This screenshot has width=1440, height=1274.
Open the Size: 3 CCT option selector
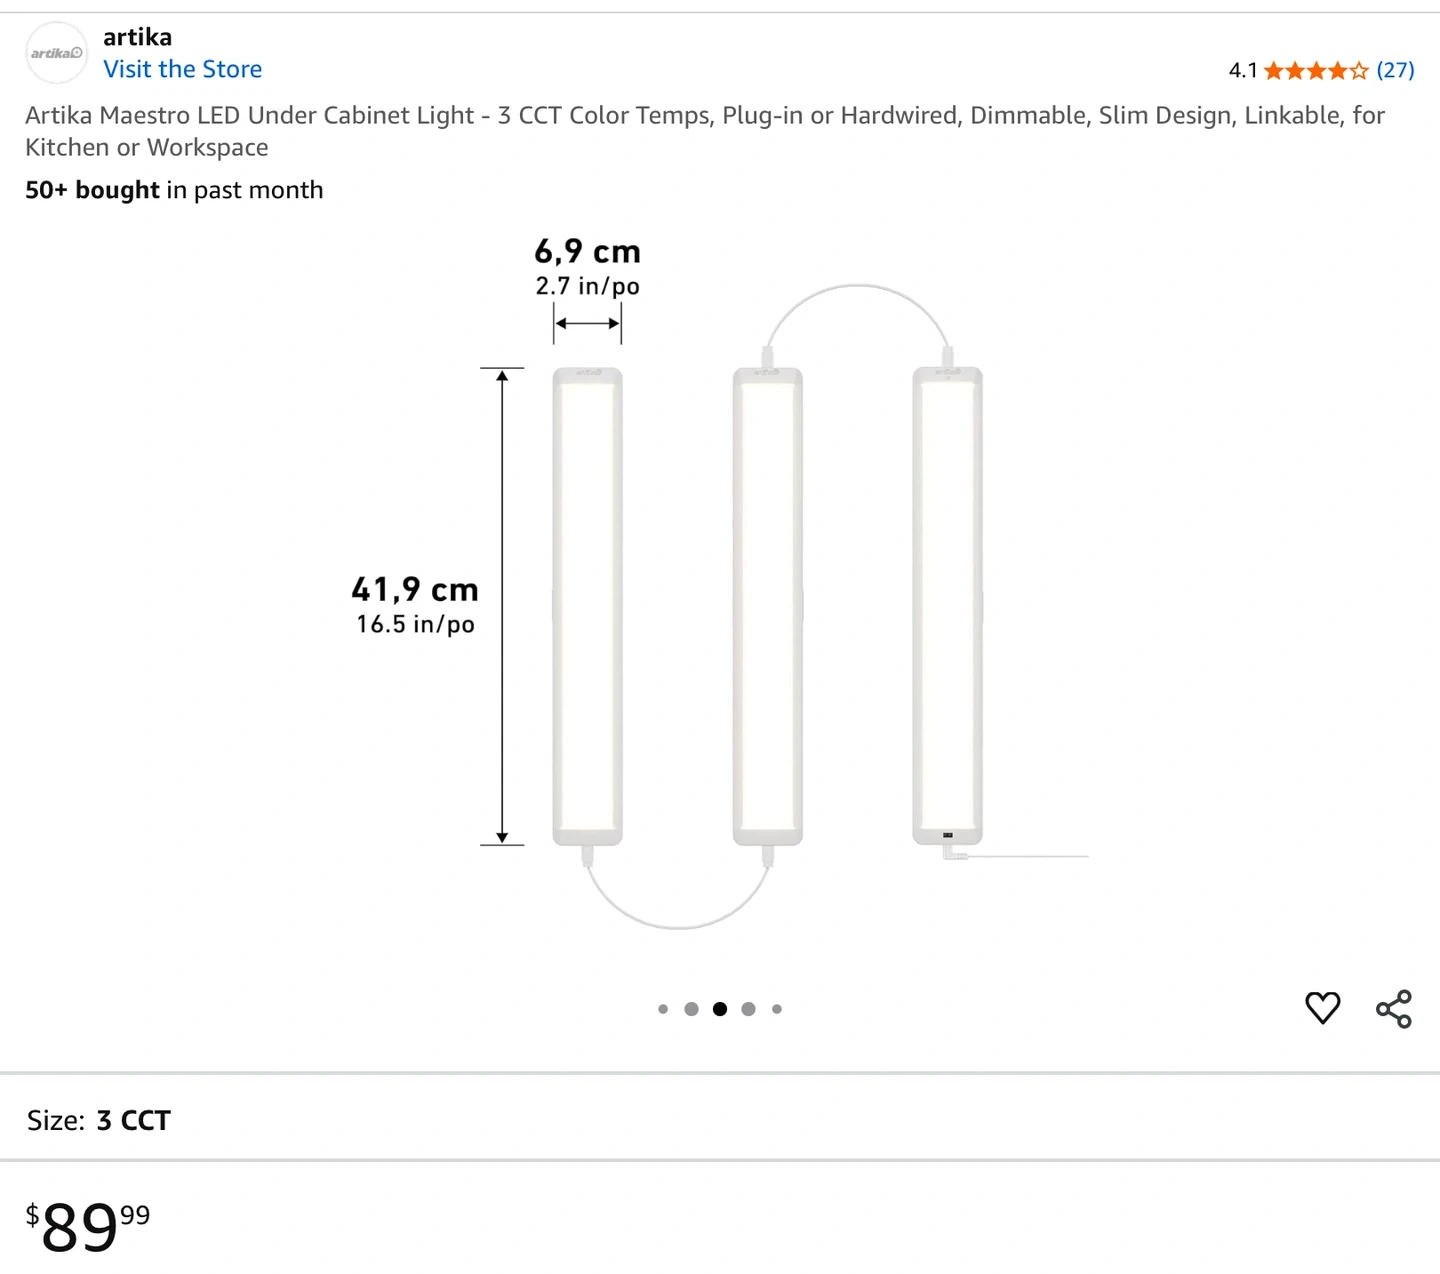click(99, 1120)
